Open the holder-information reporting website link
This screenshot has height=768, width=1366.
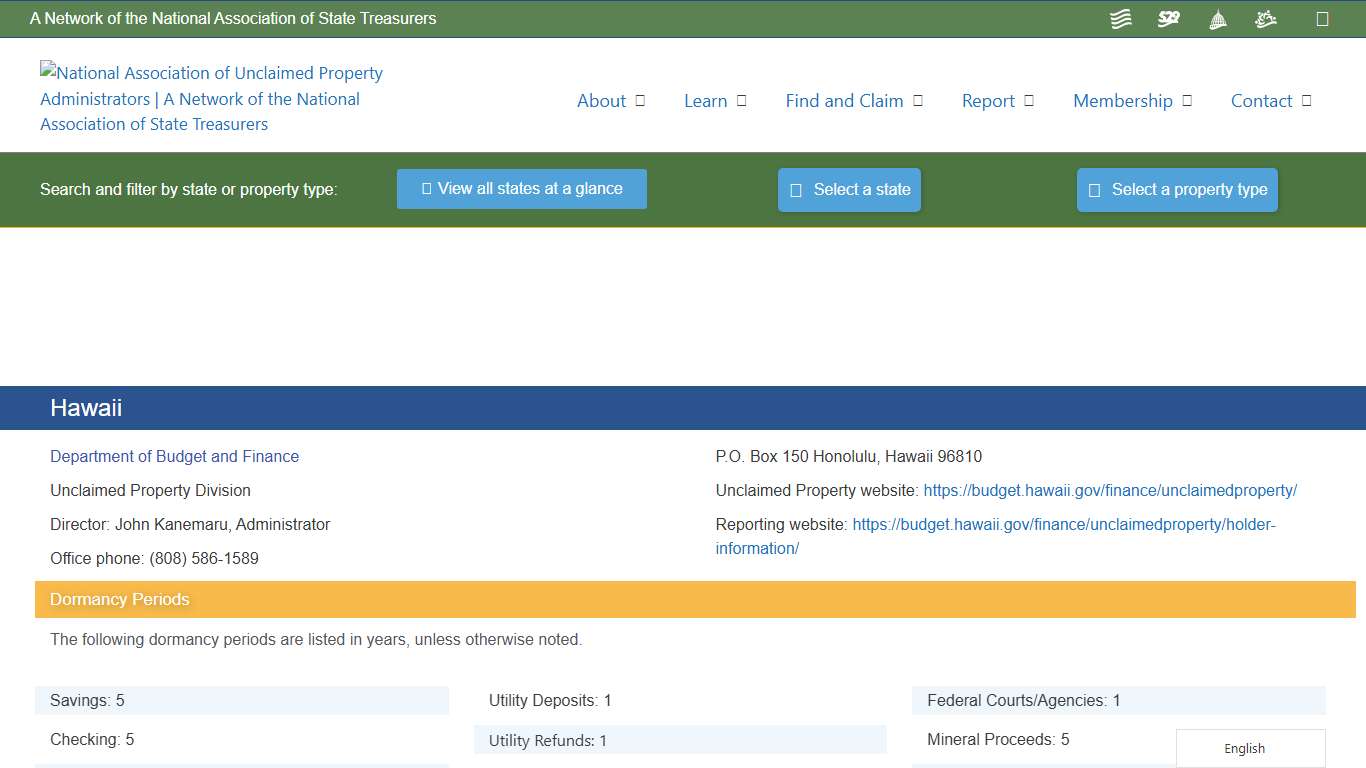(1064, 524)
